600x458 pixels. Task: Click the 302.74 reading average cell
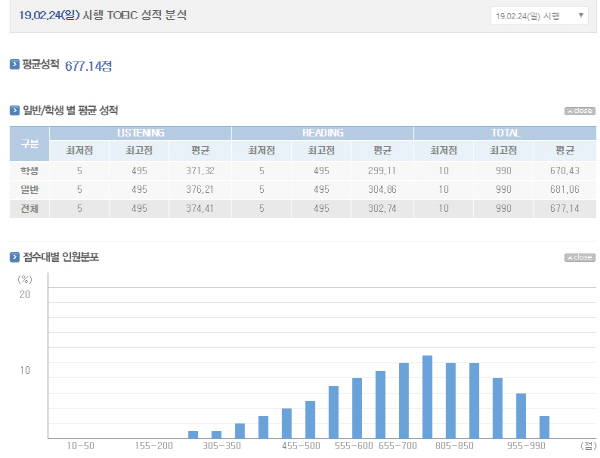tap(382, 209)
